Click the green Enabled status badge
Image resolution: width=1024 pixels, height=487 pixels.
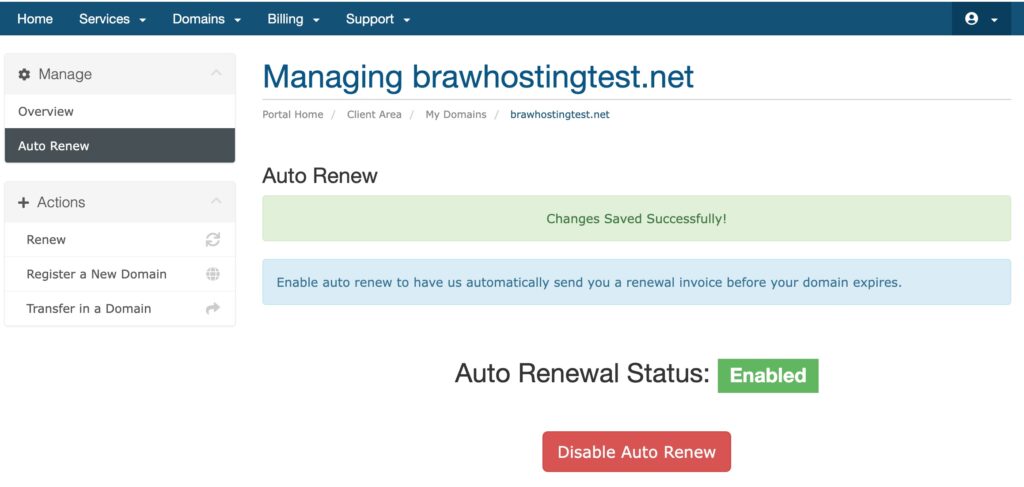click(x=767, y=375)
